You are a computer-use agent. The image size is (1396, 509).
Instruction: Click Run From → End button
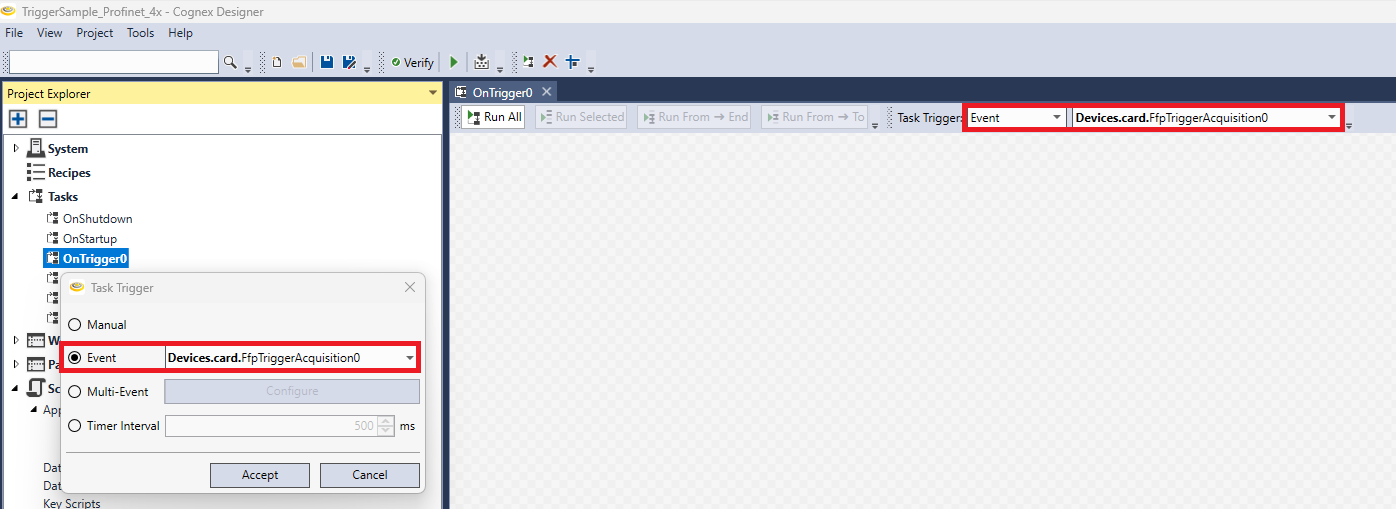(x=694, y=117)
